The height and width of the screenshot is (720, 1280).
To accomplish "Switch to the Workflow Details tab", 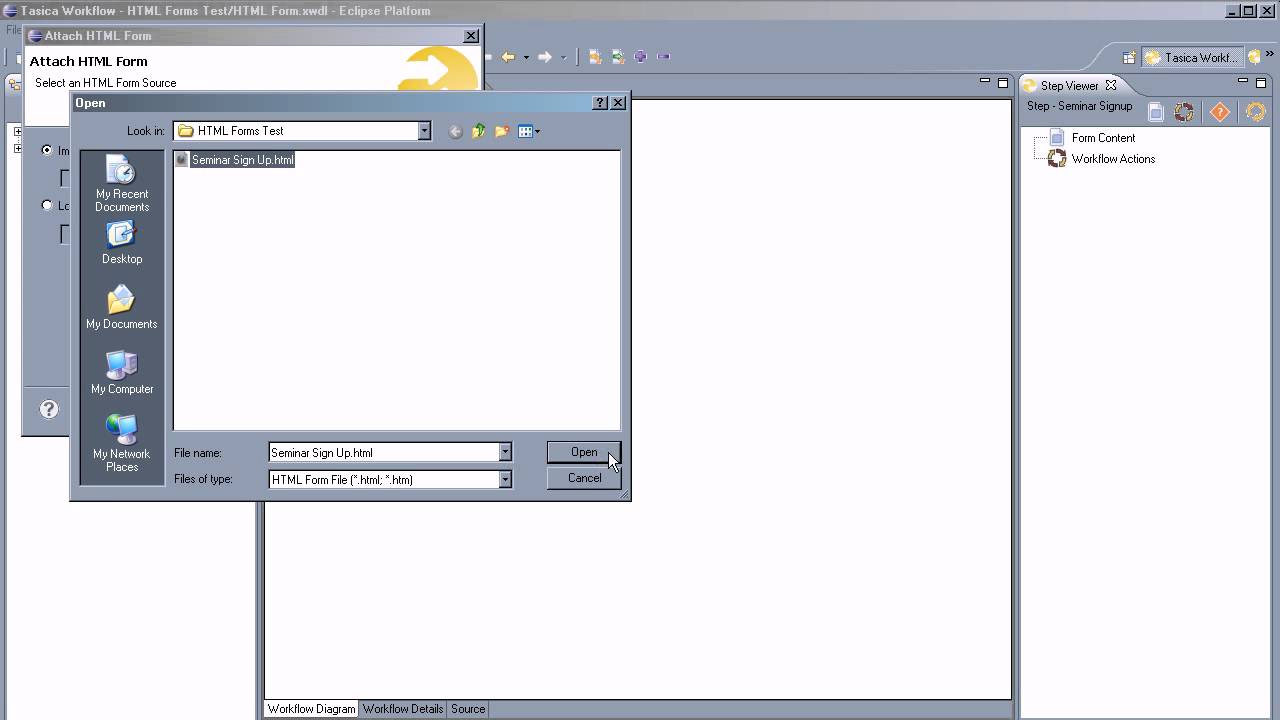I will click(x=403, y=709).
